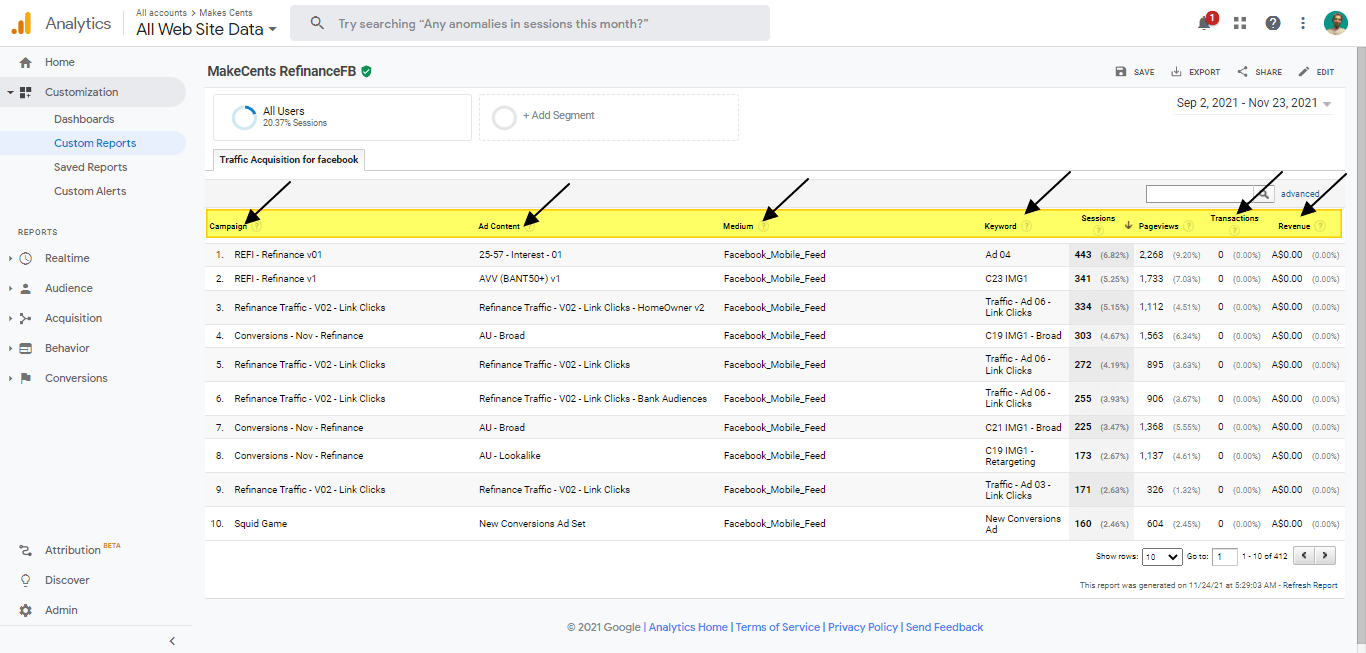Collapse the sidebar with bottom chevron
The height and width of the screenshot is (653, 1366).
[x=172, y=641]
